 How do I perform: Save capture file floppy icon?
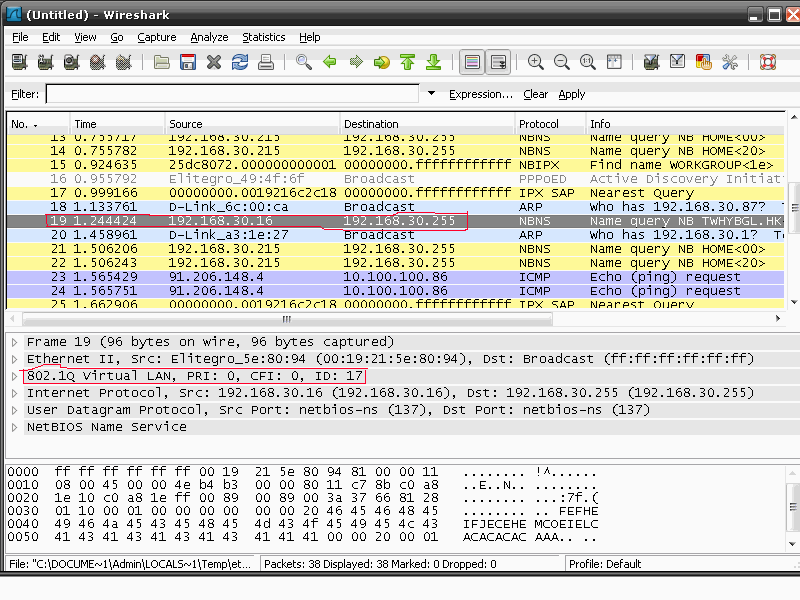pyautogui.click(x=188, y=62)
